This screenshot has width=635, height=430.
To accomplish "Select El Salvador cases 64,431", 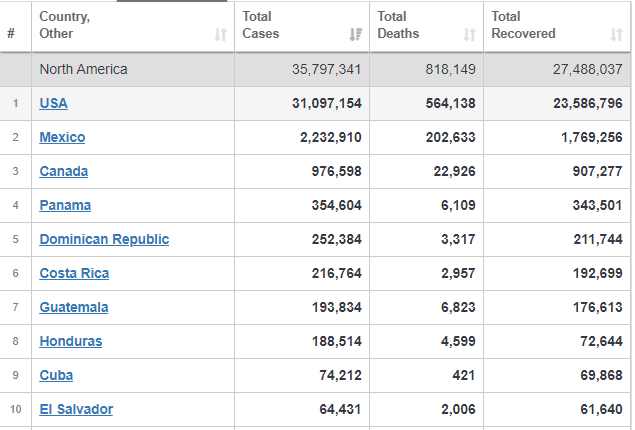I will [340, 409].
